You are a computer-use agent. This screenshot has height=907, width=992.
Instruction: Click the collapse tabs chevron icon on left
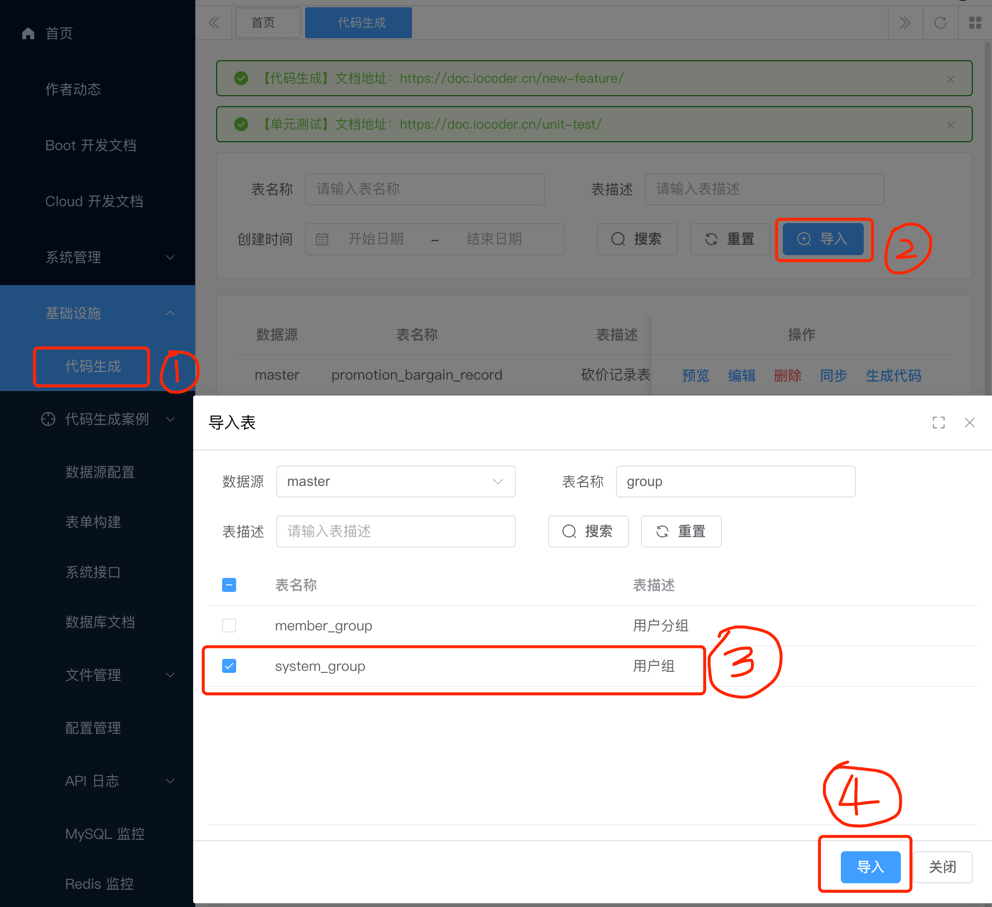(211, 22)
